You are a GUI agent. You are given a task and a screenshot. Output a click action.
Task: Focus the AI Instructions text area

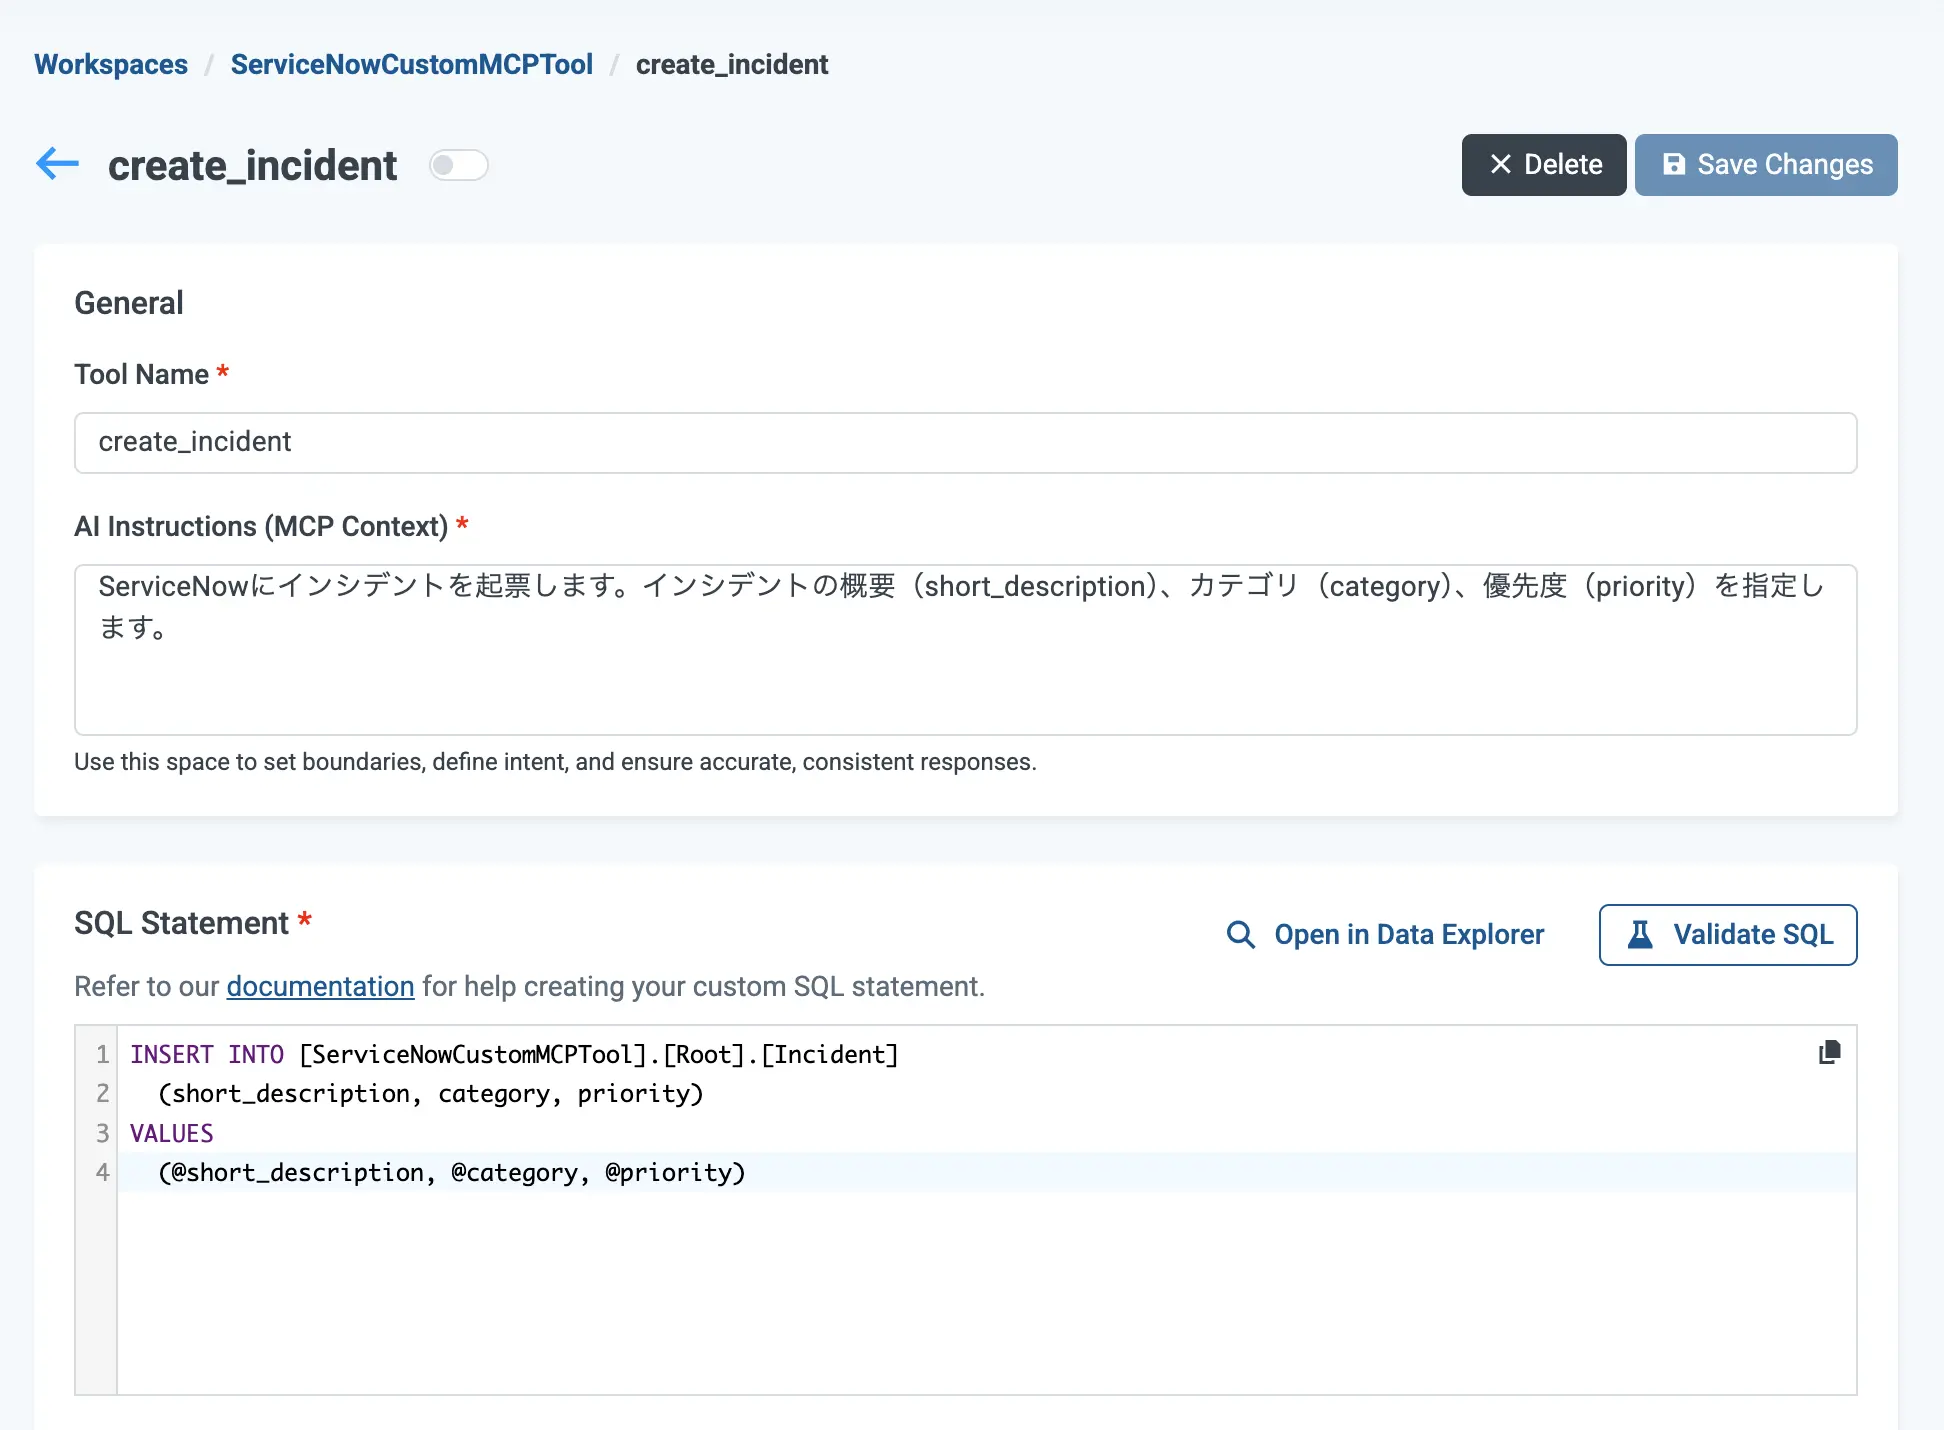click(965, 670)
